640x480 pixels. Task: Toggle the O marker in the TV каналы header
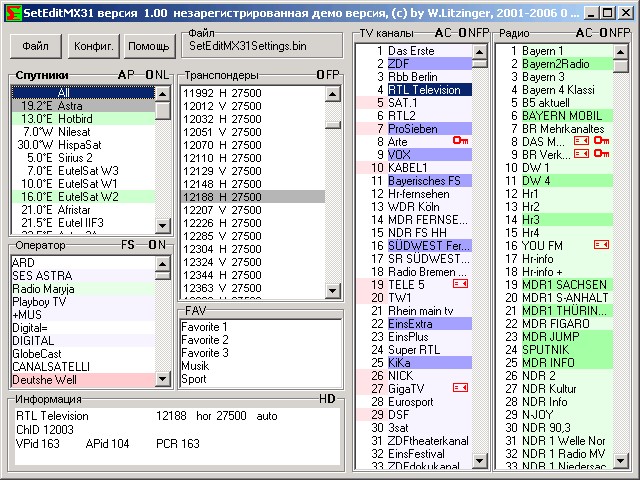[x=461, y=33]
